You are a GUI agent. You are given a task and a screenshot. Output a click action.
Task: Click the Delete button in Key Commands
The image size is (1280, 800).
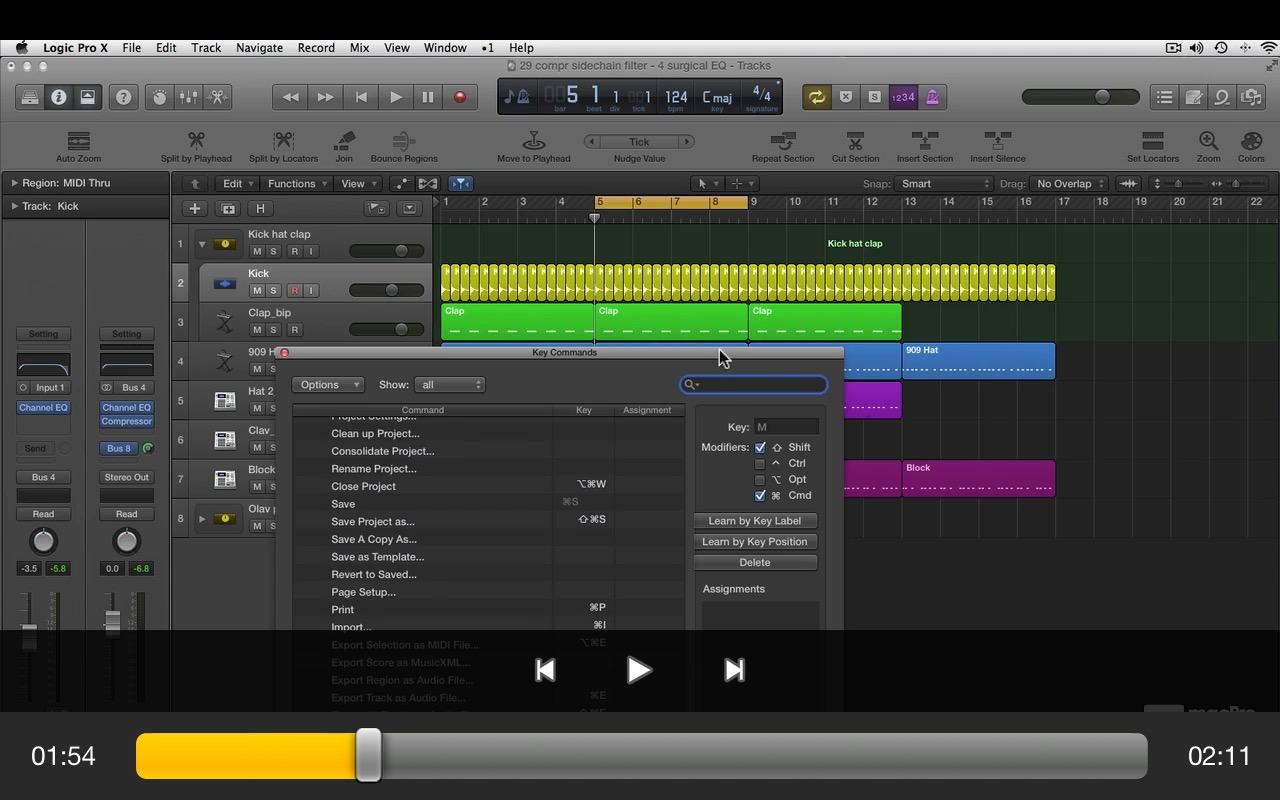755,563
